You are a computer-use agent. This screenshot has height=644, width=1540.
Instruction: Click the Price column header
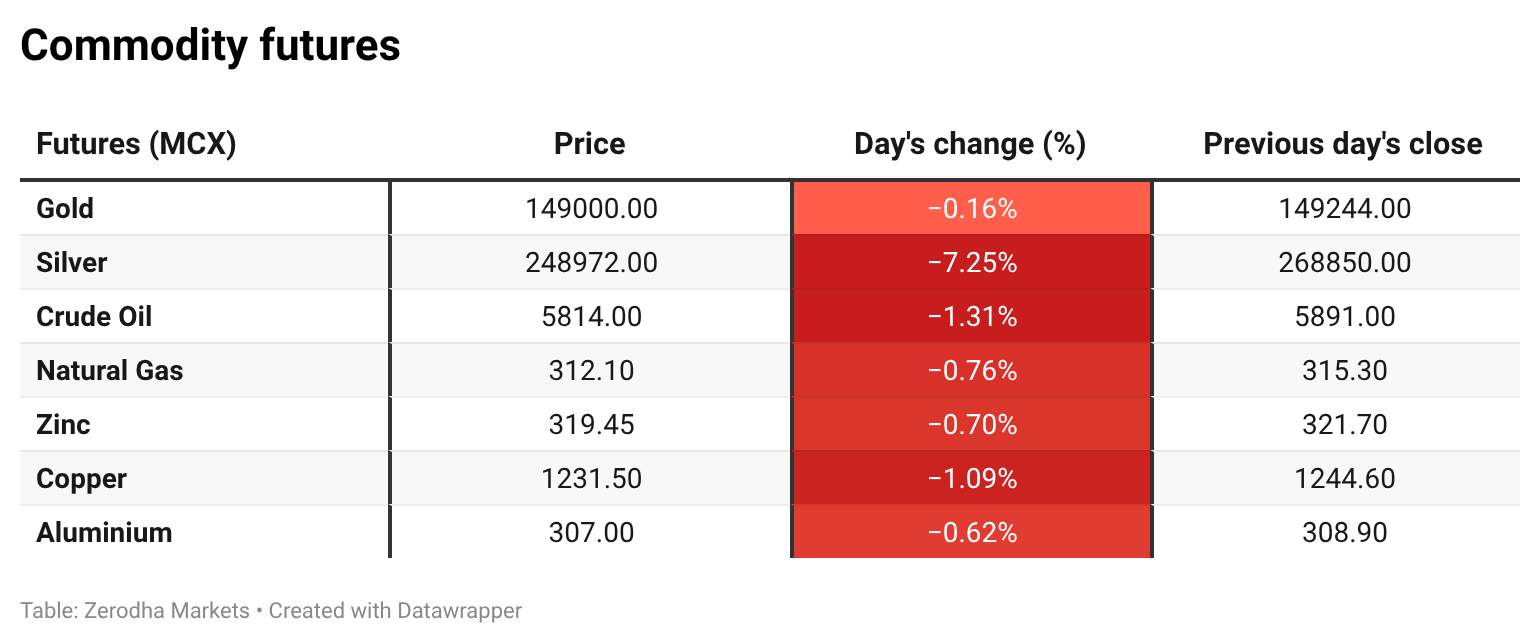589,144
